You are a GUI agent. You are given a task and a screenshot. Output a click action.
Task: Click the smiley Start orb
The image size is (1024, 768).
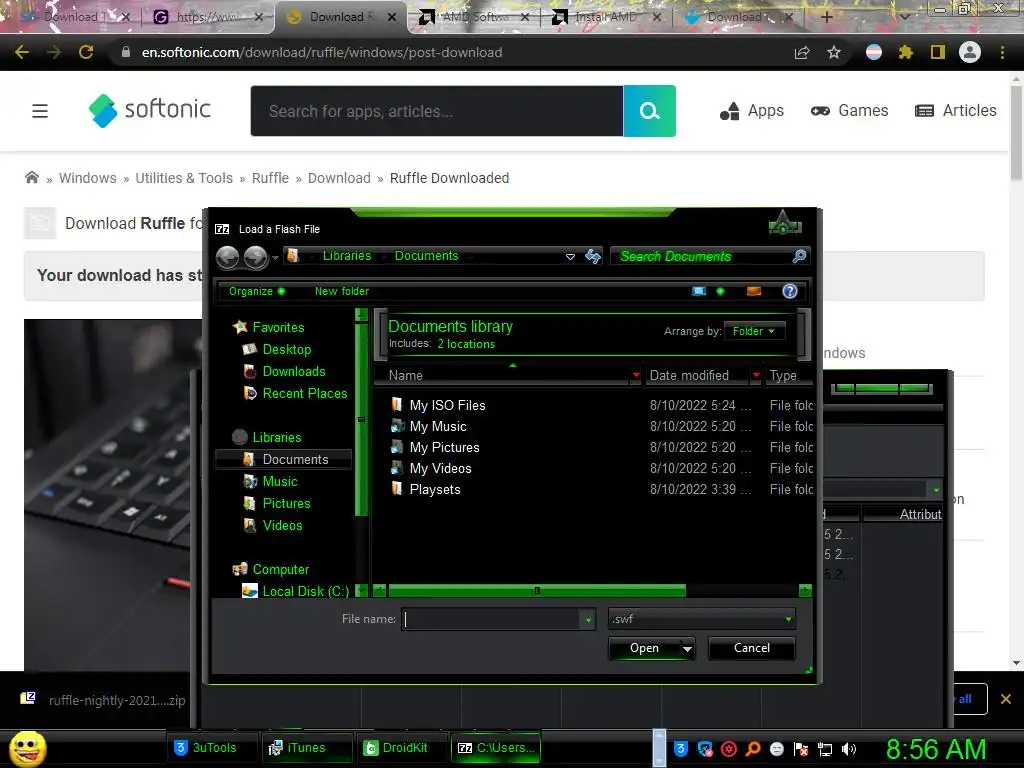pyautogui.click(x=28, y=749)
